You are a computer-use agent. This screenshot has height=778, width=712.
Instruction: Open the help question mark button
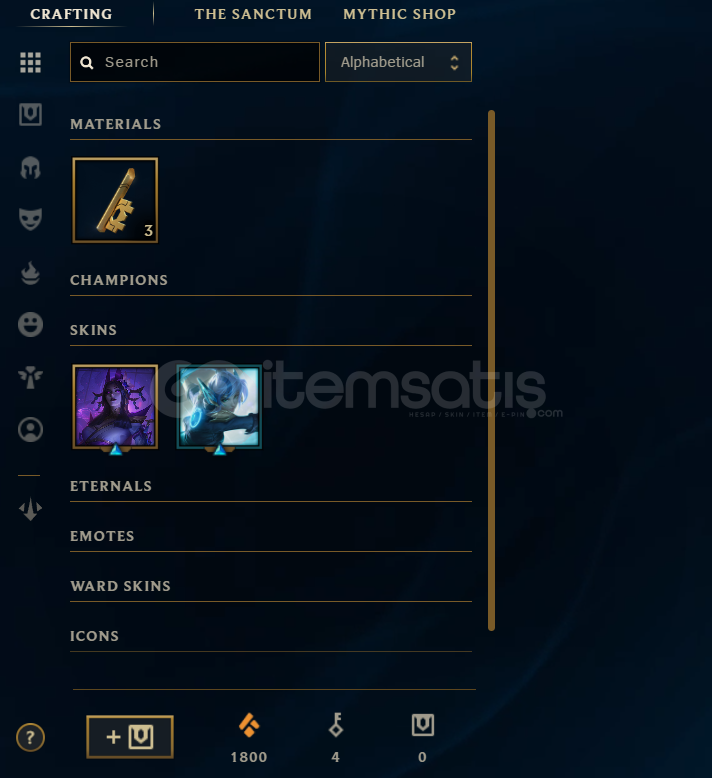tap(30, 737)
